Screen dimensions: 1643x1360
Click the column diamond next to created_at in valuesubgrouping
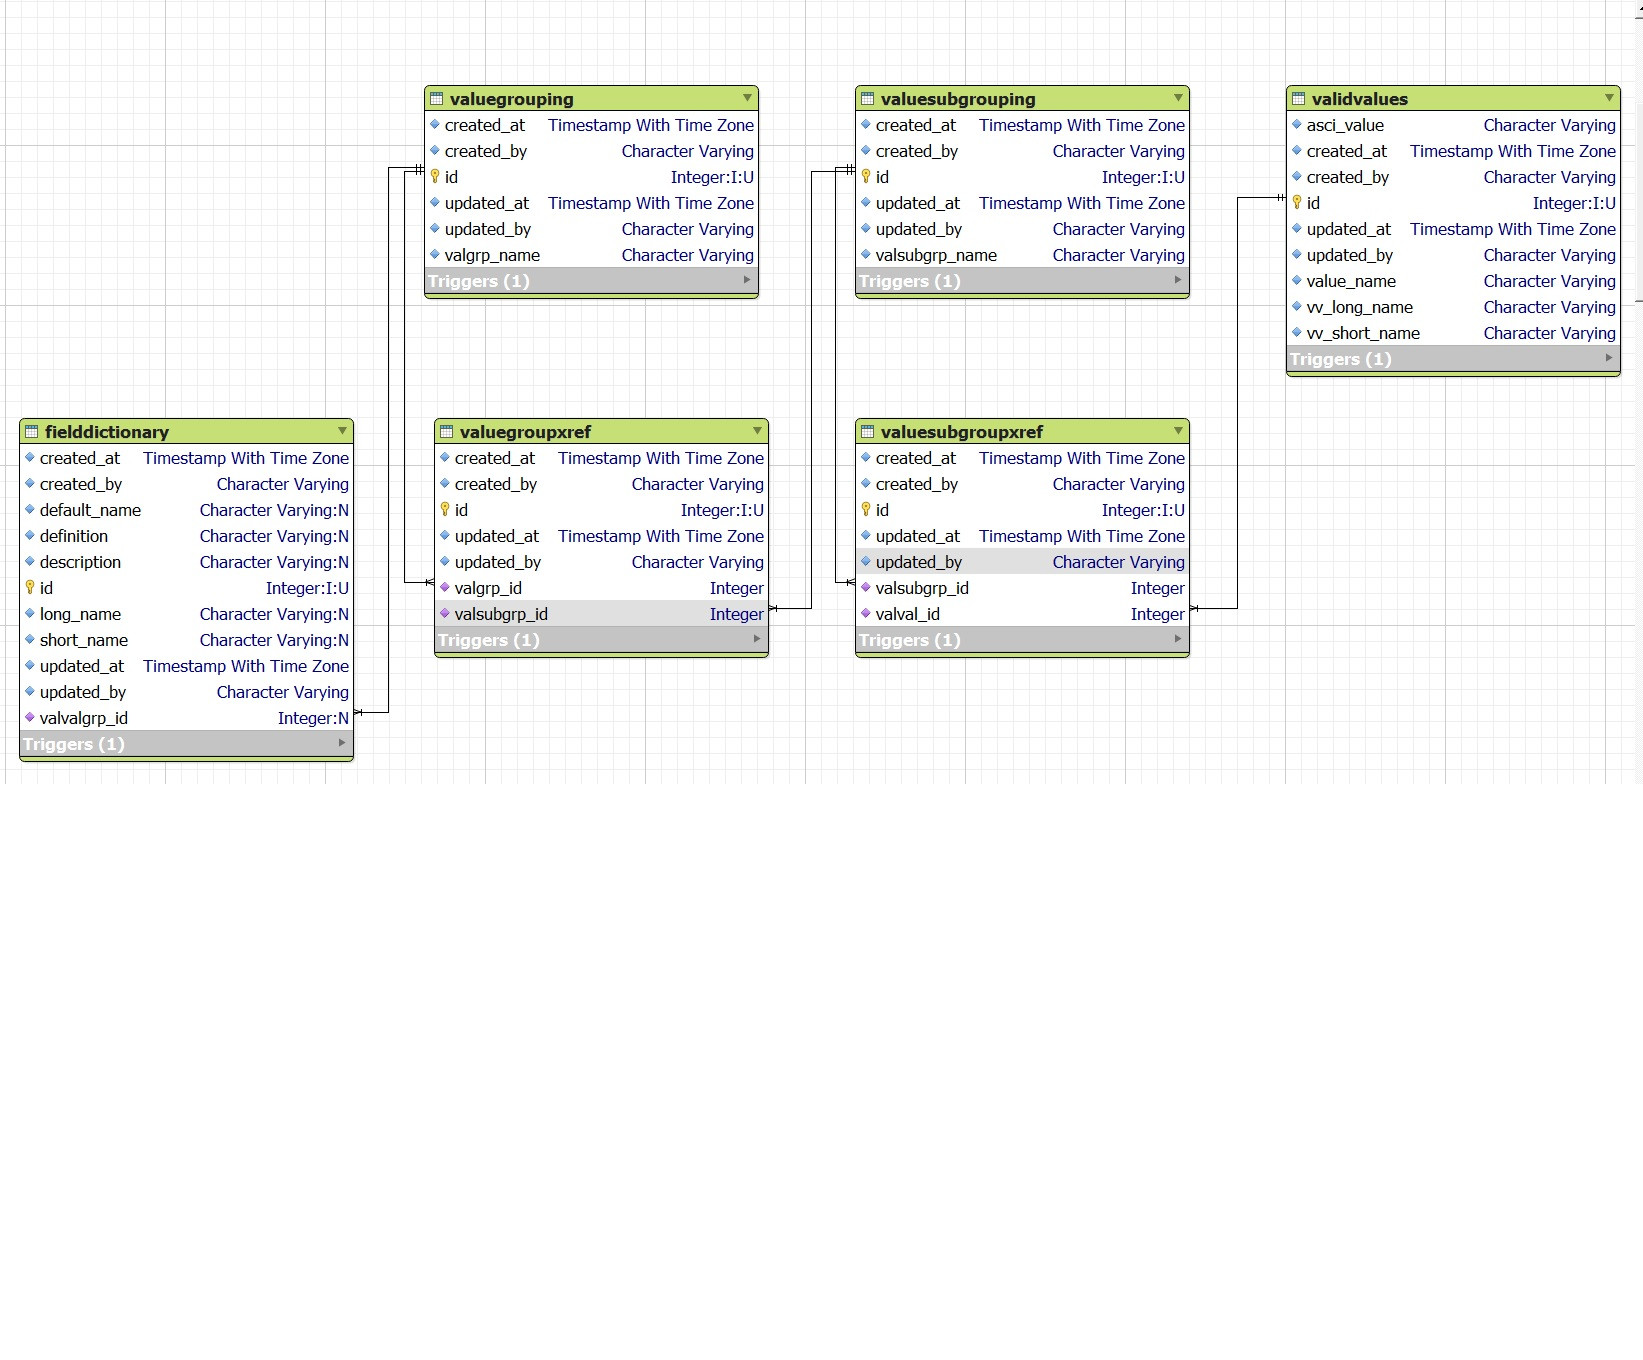click(865, 125)
